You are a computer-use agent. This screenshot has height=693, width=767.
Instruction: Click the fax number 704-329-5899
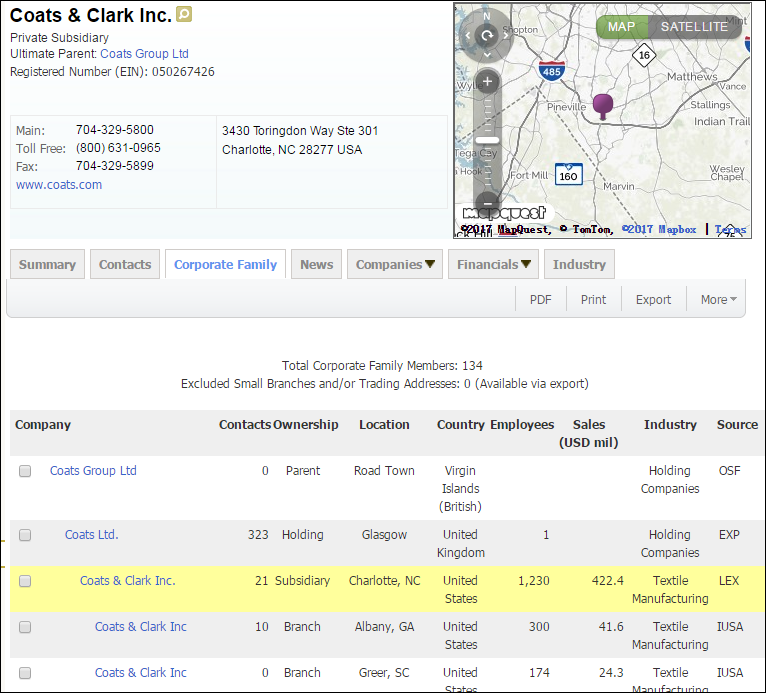click(114, 166)
